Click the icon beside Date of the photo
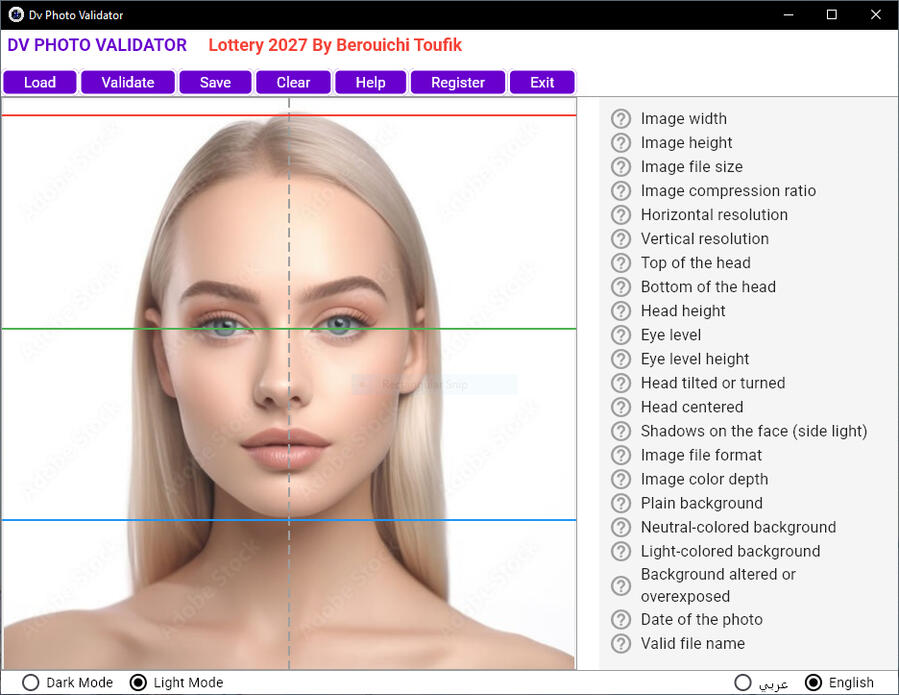 621,620
